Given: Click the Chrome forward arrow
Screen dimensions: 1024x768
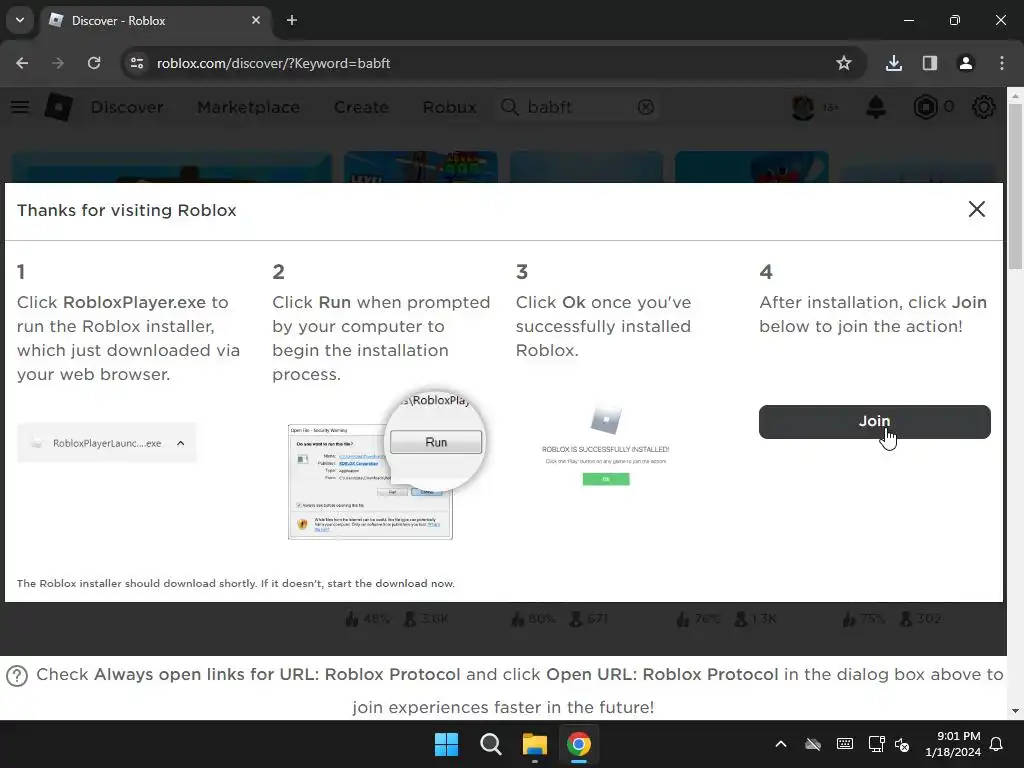Looking at the screenshot, I should (x=58, y=63).
